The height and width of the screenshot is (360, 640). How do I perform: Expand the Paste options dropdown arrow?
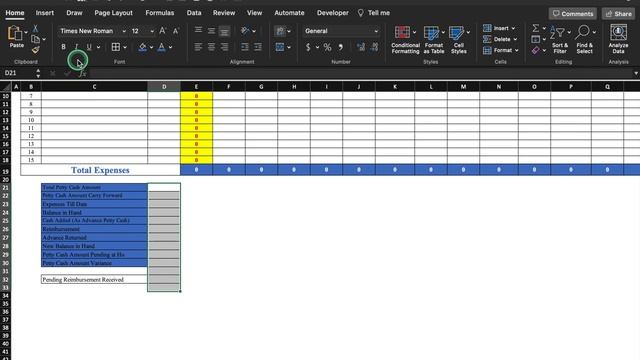point(26,32)
